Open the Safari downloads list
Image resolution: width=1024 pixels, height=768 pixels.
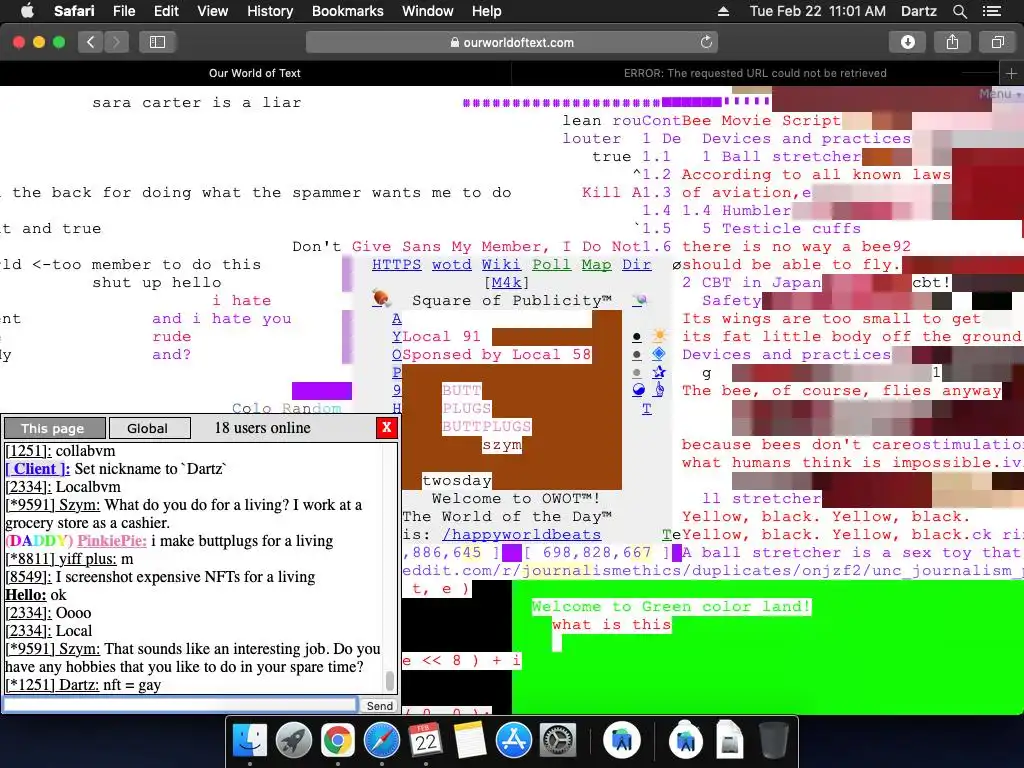(908, 42)
